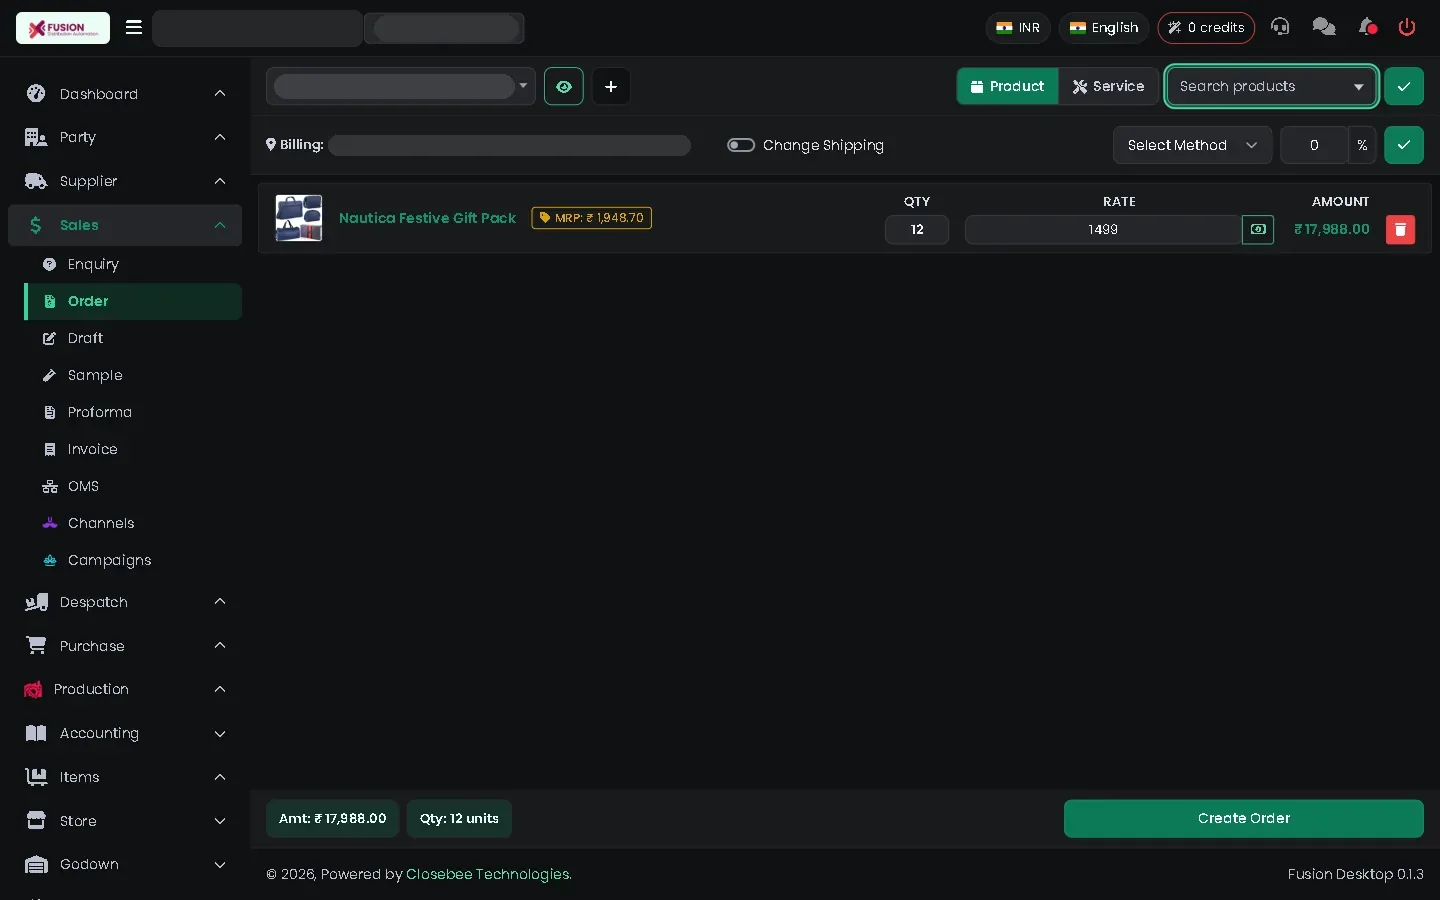1440x900 pixels.
Task: Switch to Service mode
Action: (1108, 86)
